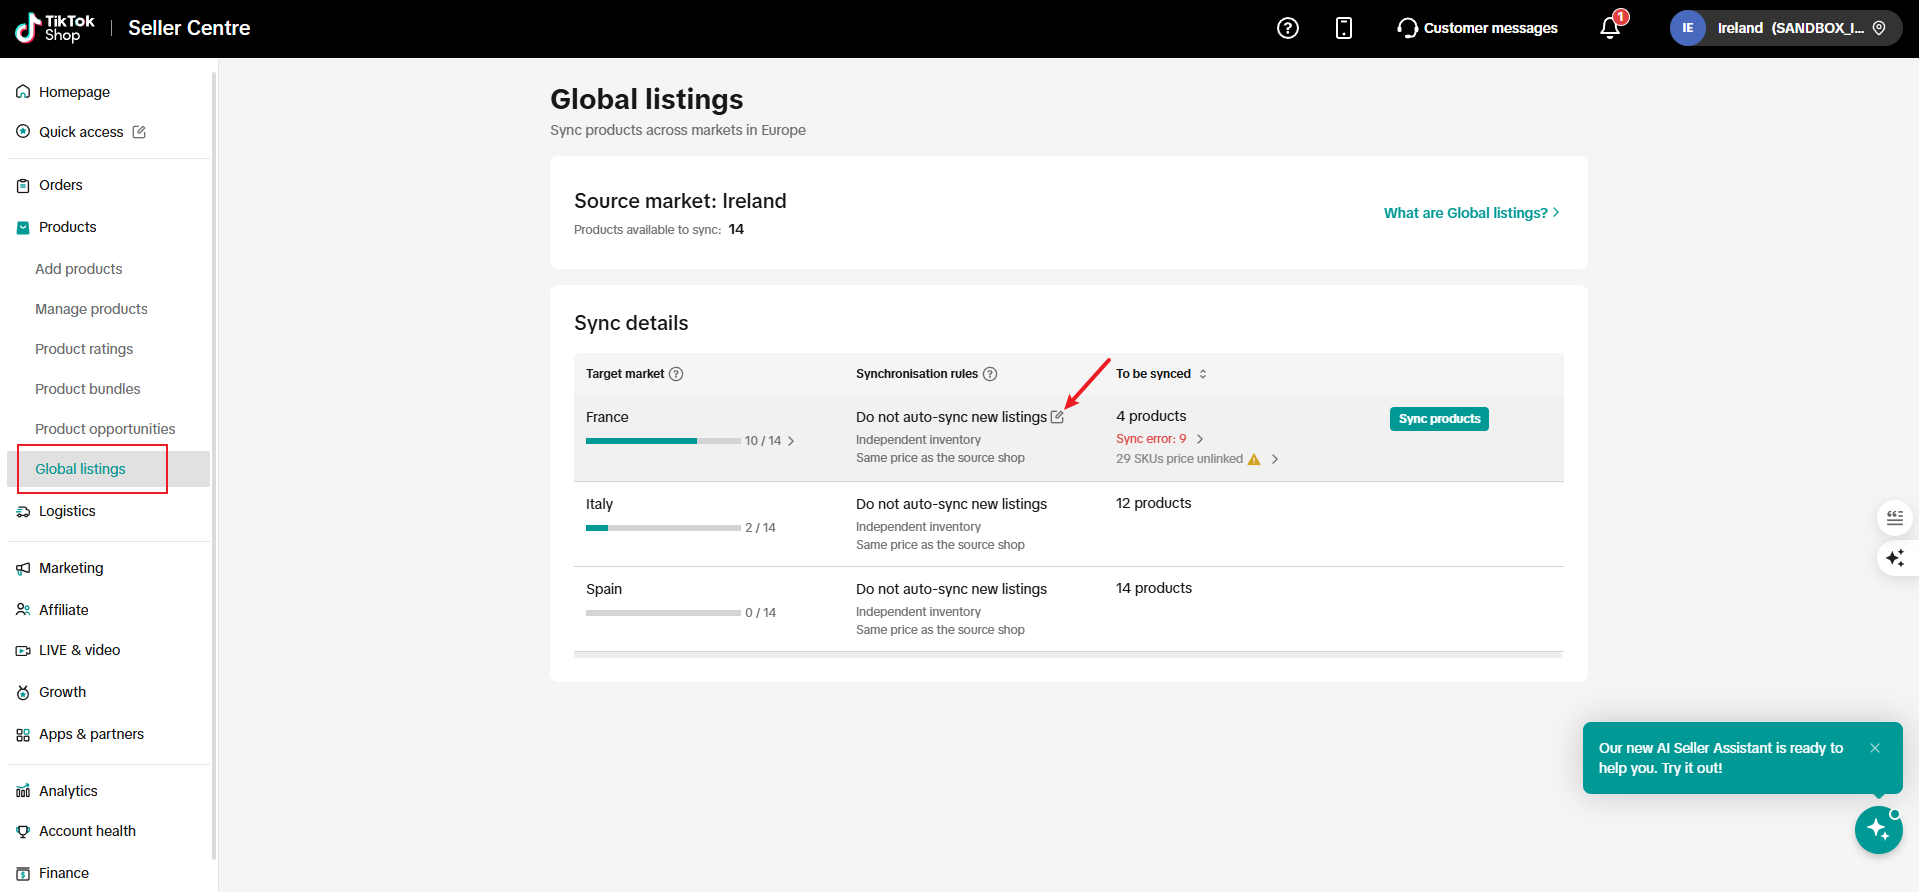Click the Target market info icon

676,374
